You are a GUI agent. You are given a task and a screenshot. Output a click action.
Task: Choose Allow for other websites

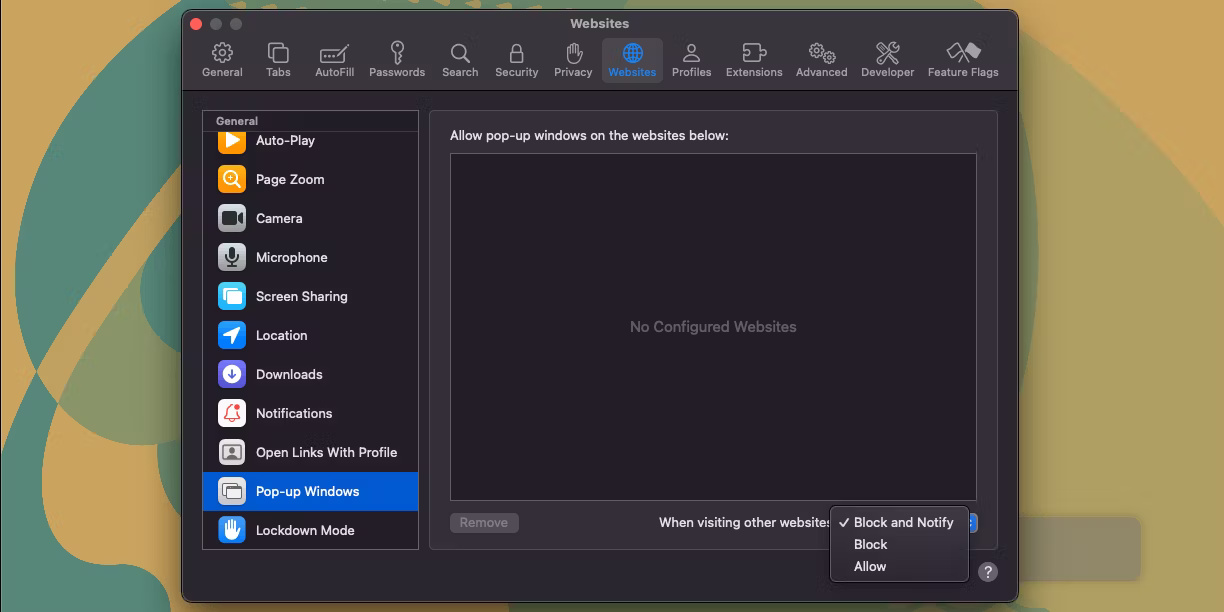(x=869, y=566)
